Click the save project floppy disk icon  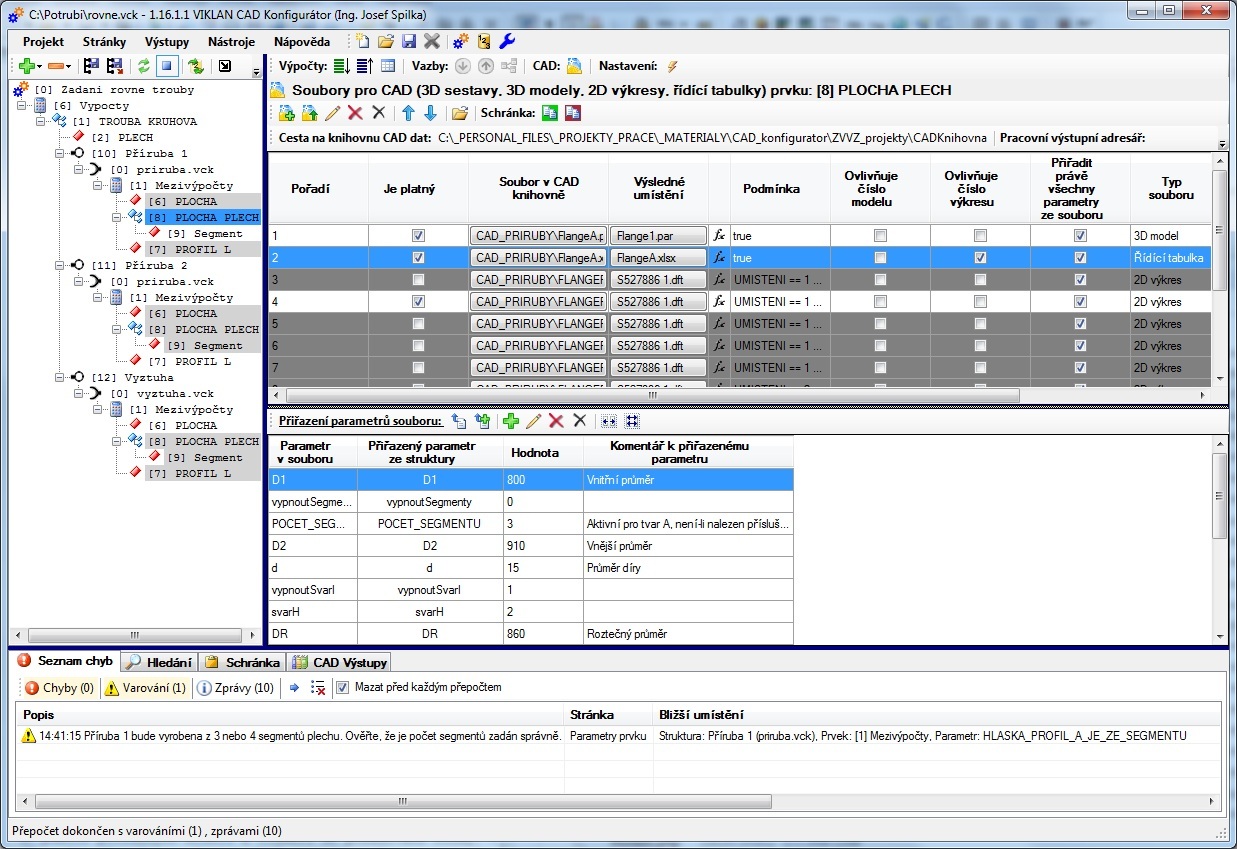pos(409,41)
